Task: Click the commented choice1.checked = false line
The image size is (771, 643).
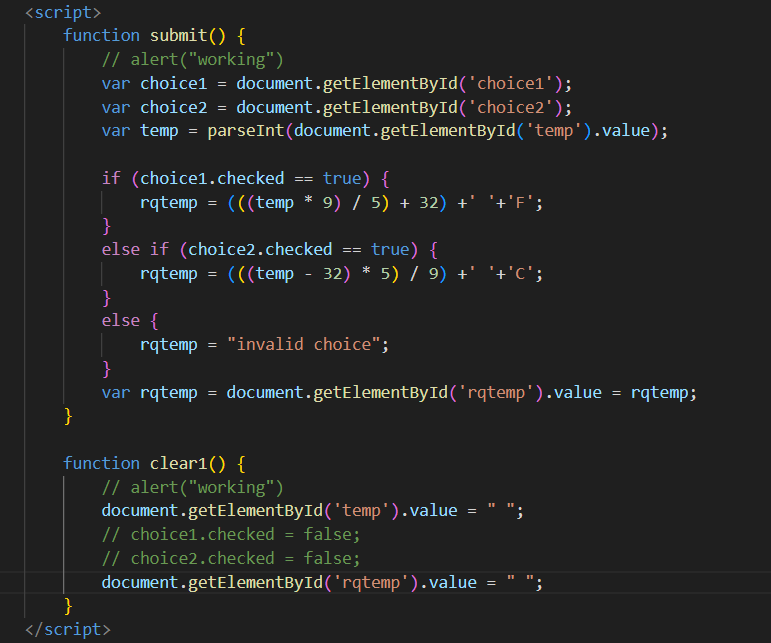Action: [231, 534]
